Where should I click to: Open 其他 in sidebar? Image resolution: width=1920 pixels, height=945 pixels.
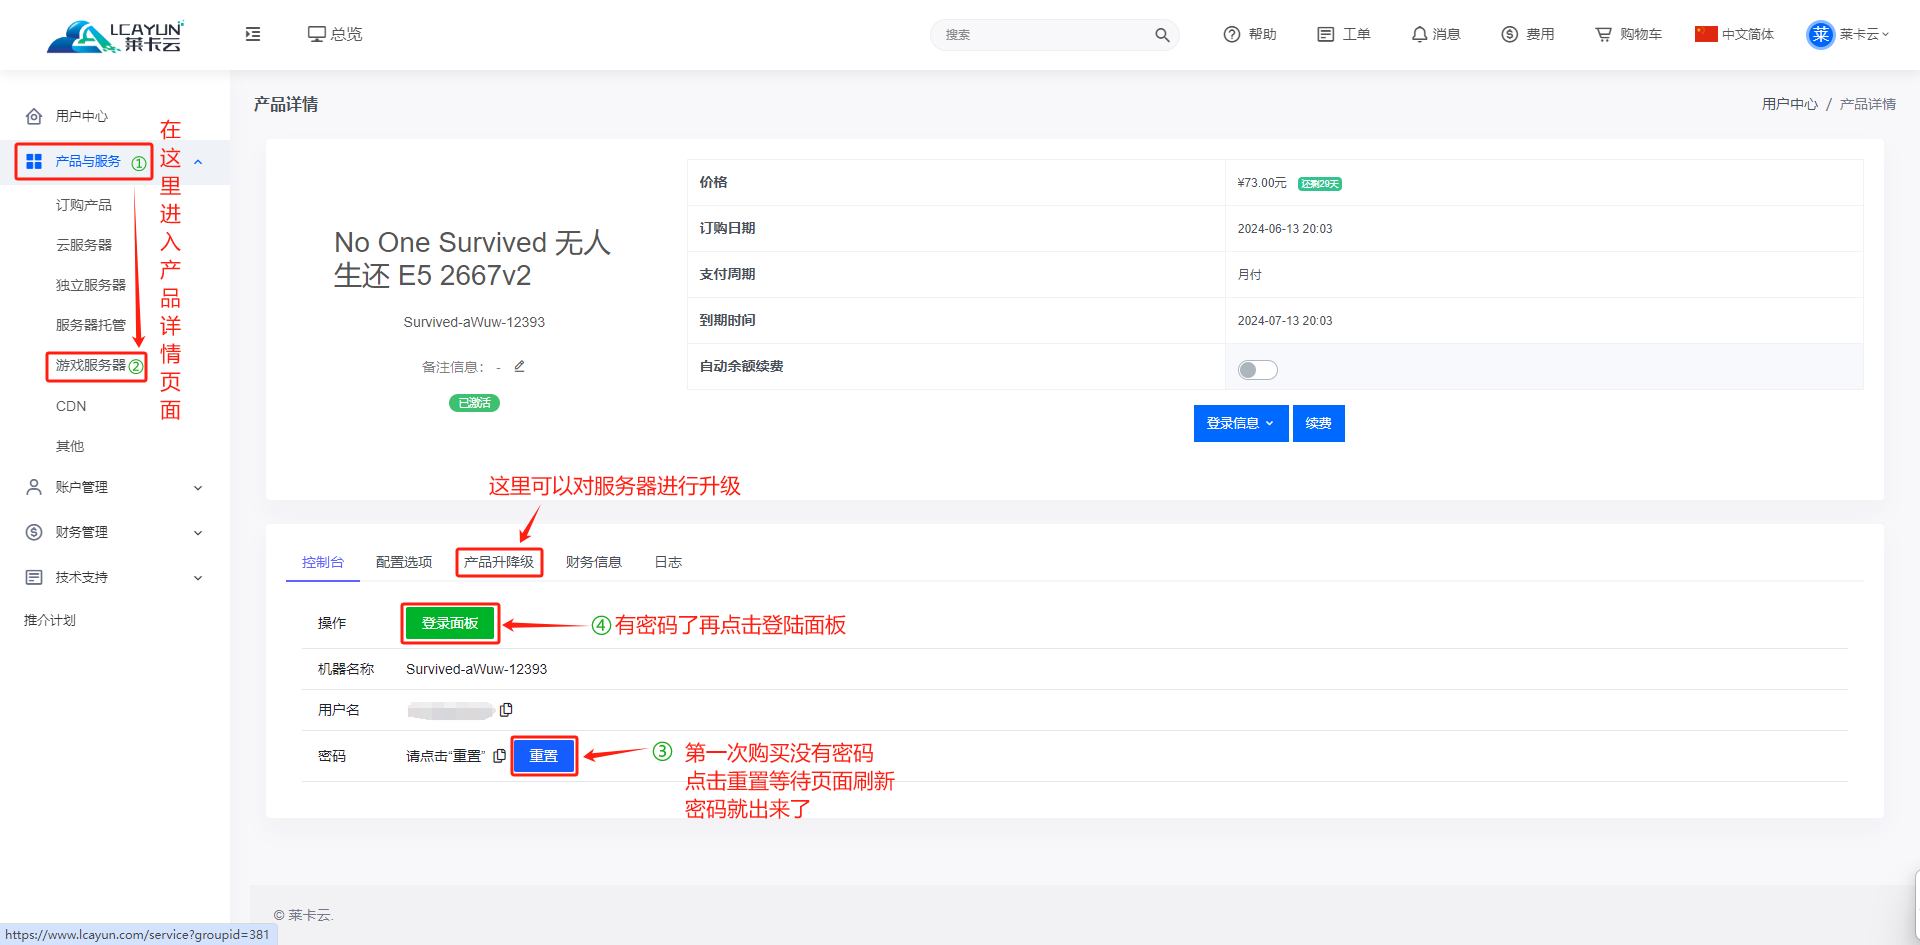tap(70, 446)
